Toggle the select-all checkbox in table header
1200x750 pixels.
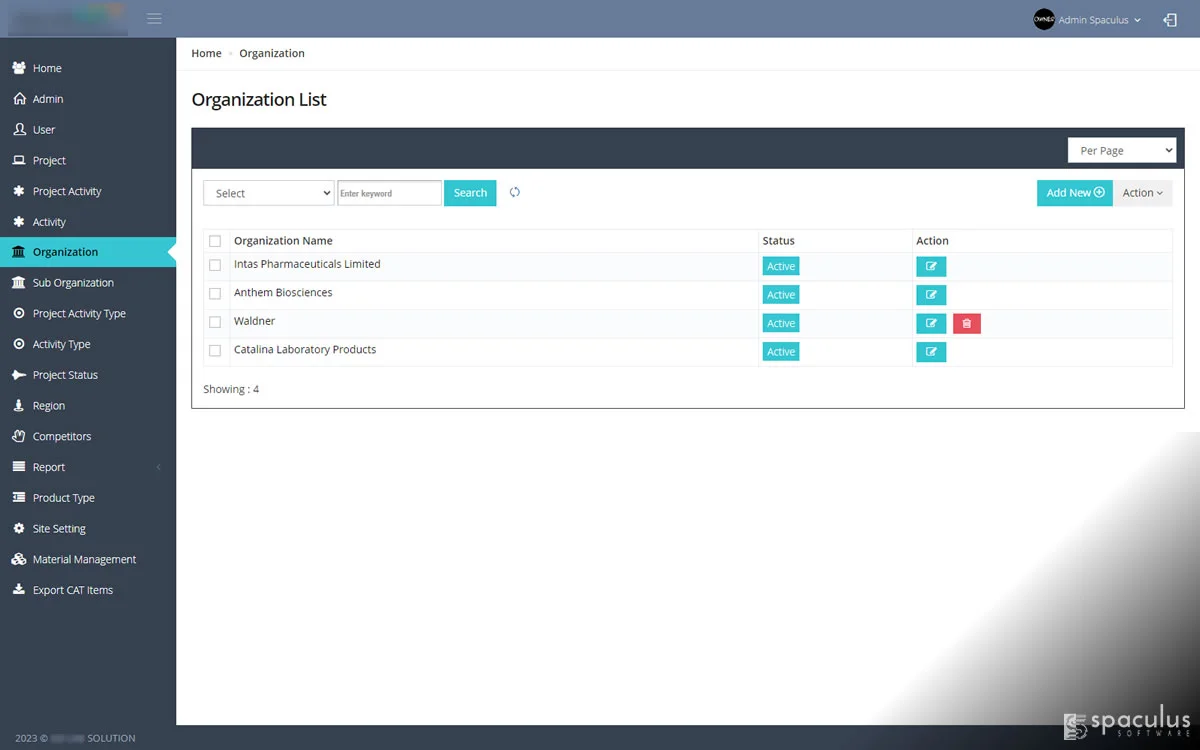(x=215, y=241)
